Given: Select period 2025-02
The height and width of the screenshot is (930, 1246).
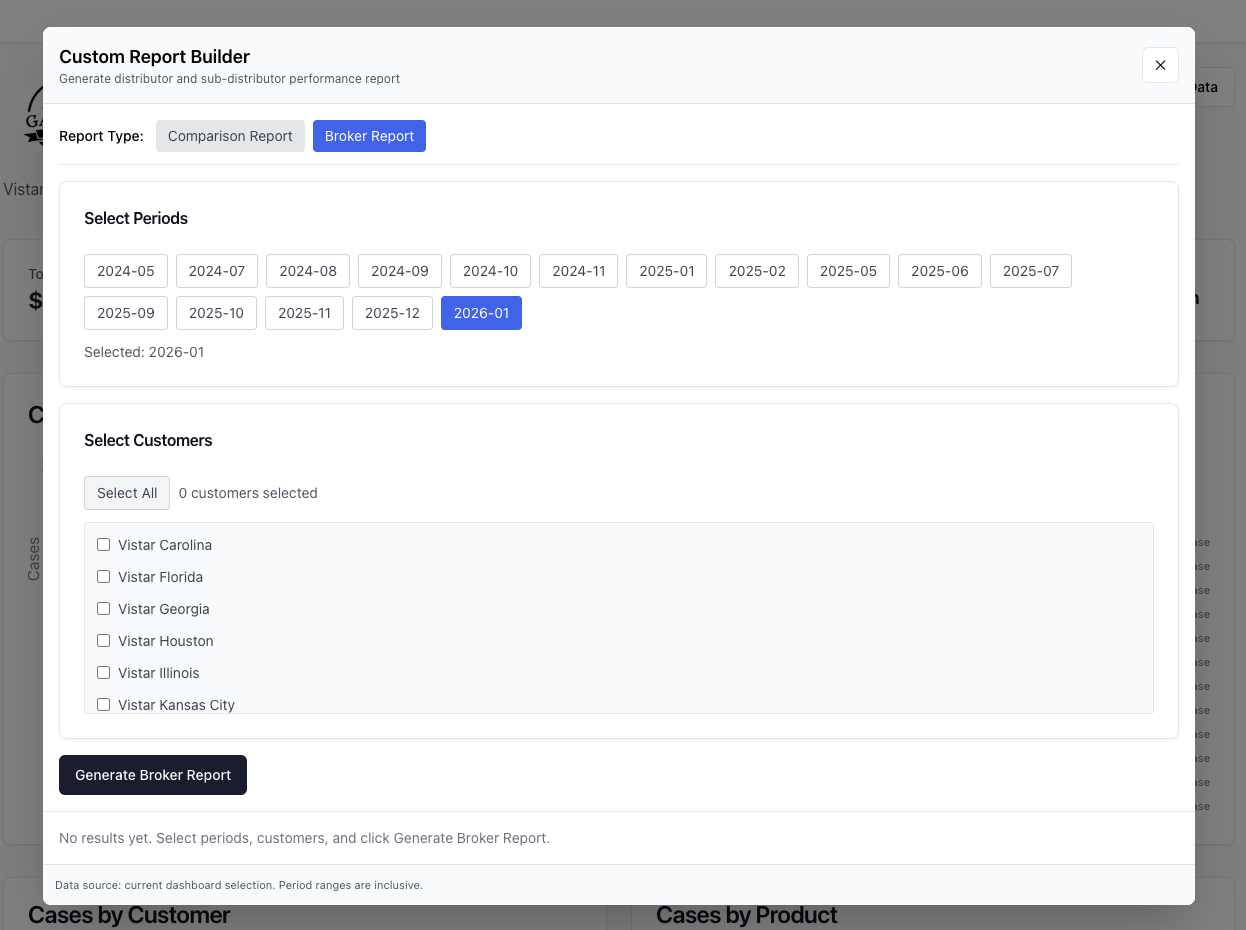Looking at the screenshot, I should point(757,271).
